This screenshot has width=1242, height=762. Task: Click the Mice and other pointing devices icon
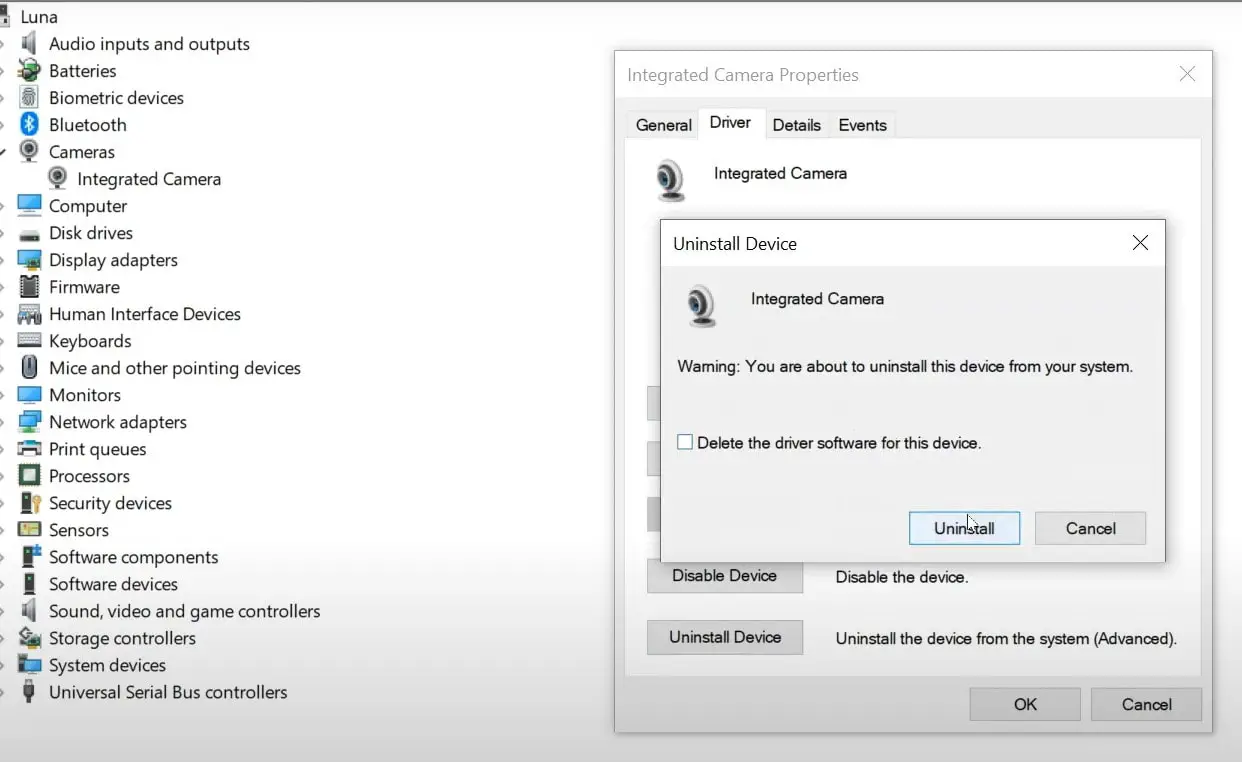click(29, 368)
